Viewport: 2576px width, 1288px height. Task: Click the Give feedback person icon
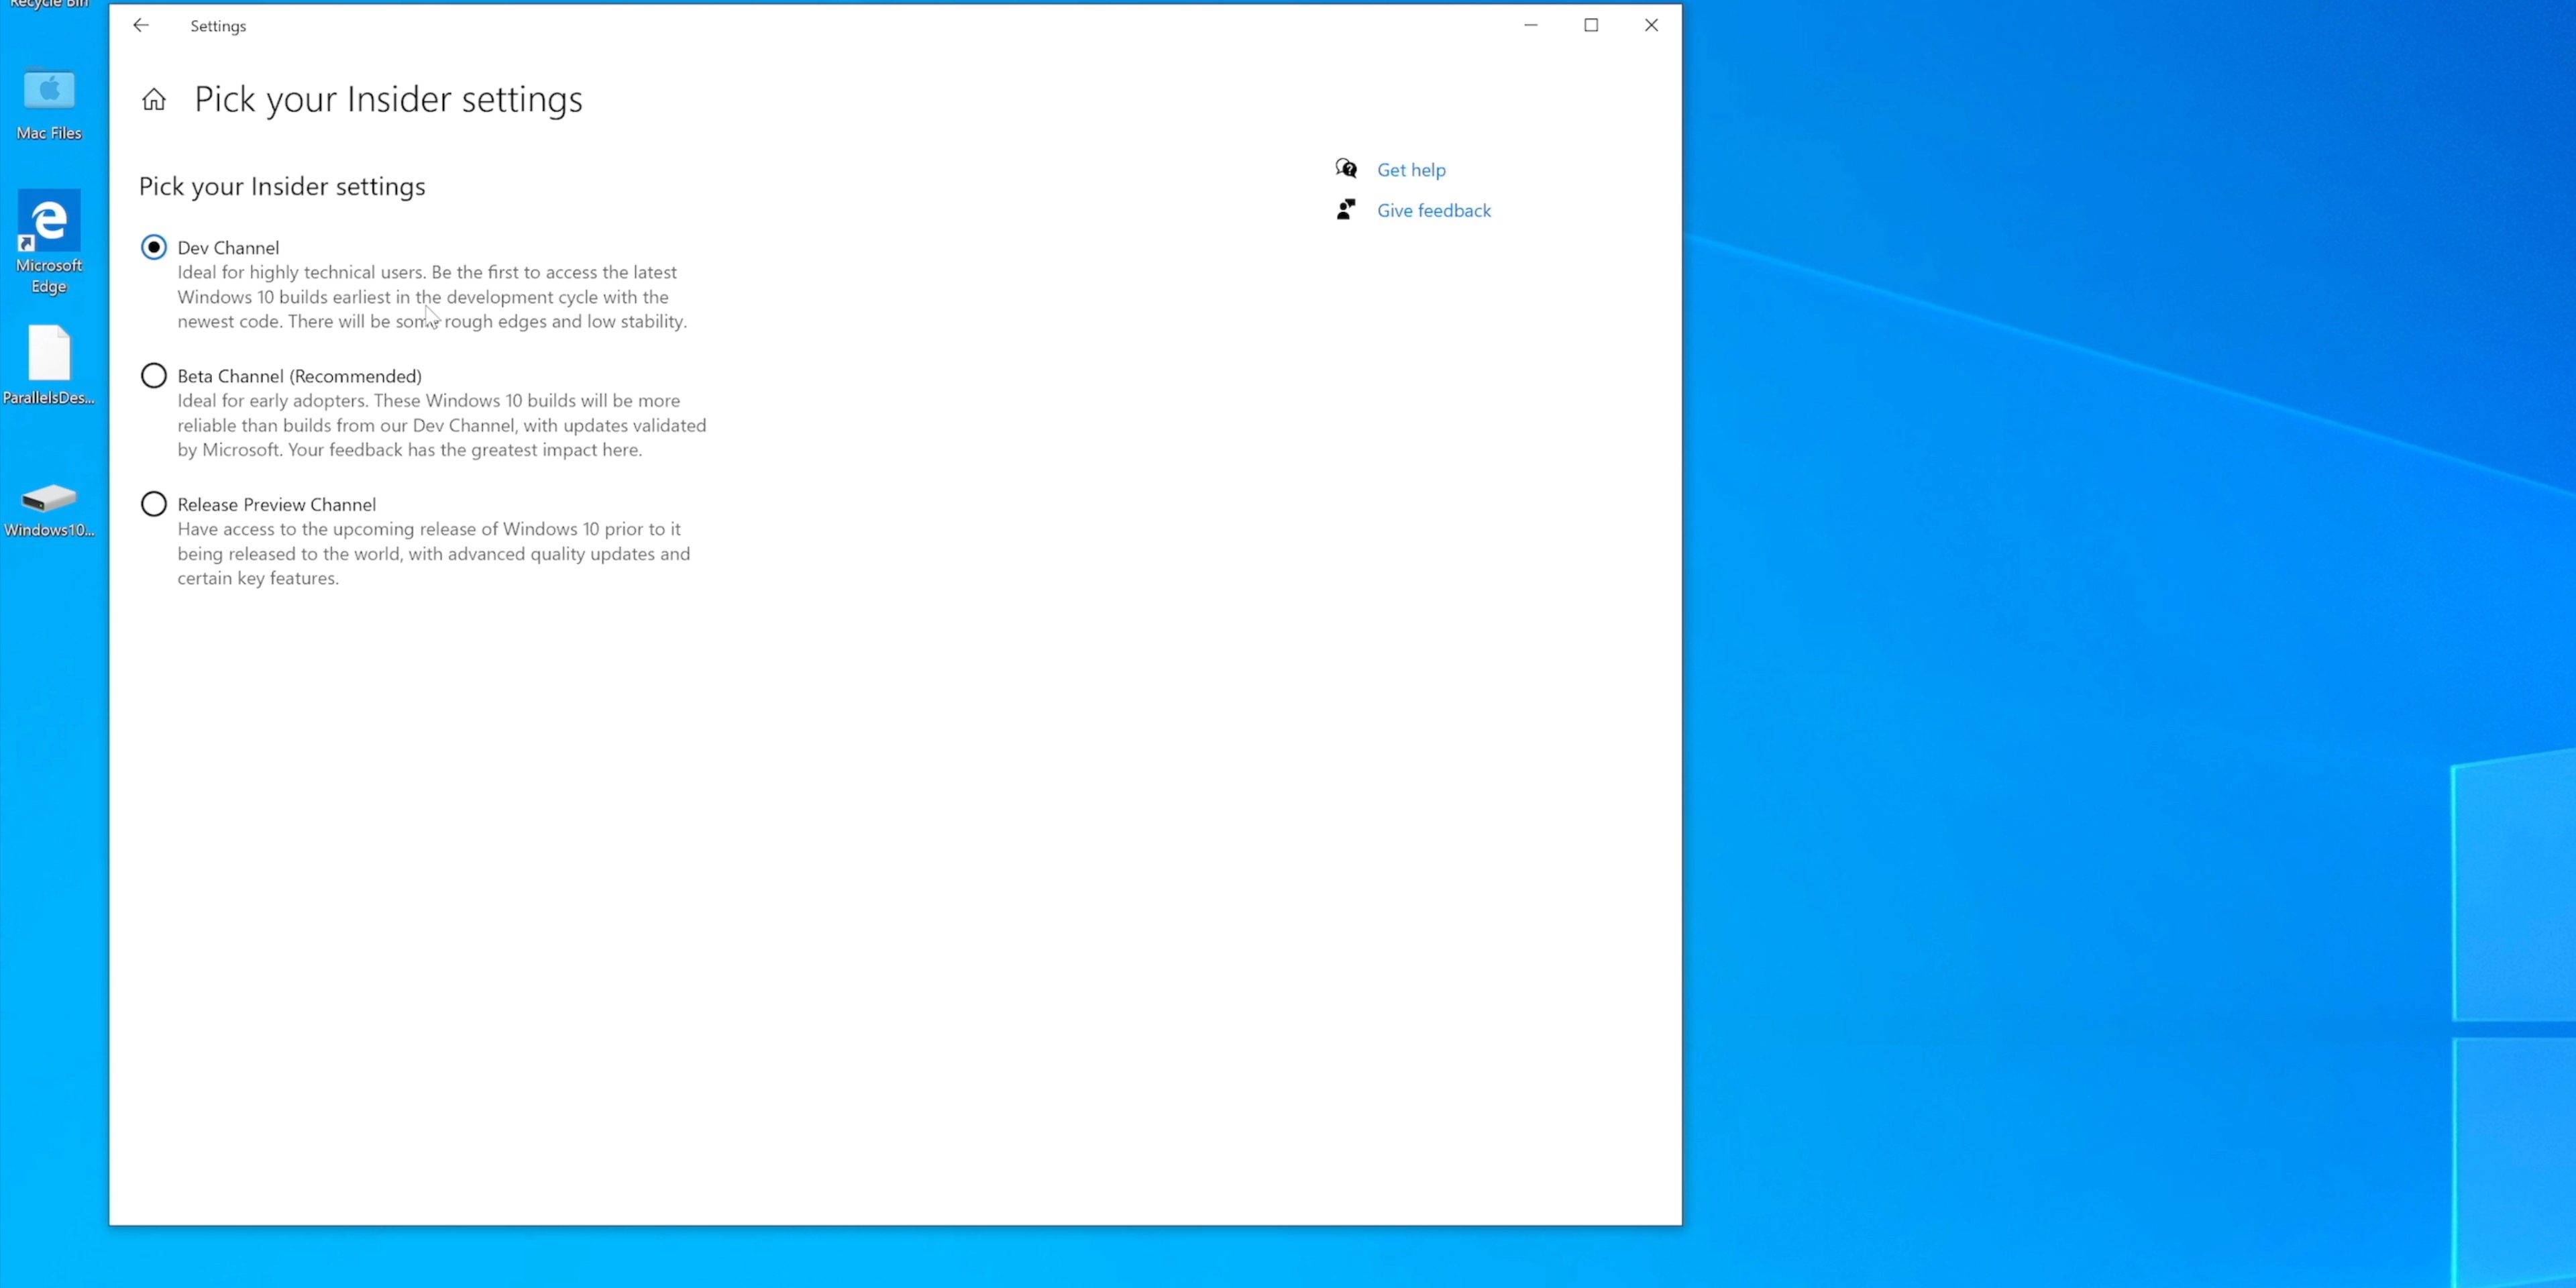pyautogui.click(x=1347, y=209)
